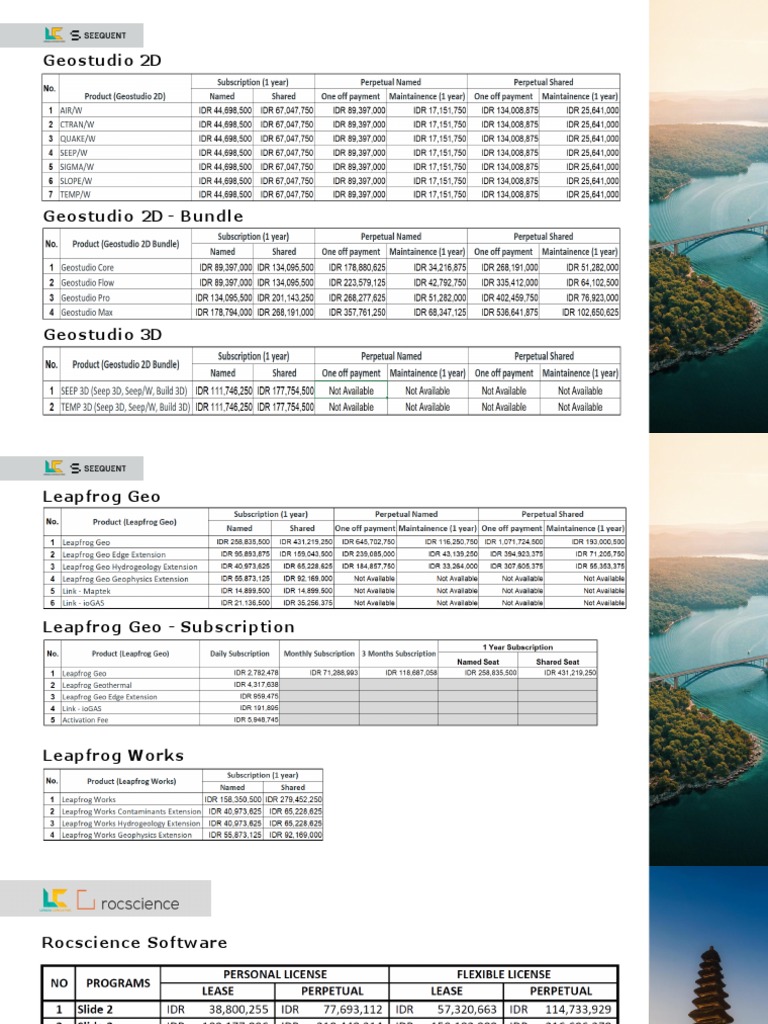Click the value IDR 357,761,250
This screenshot has width=768, height=1024.
click(x=357, y=313)
